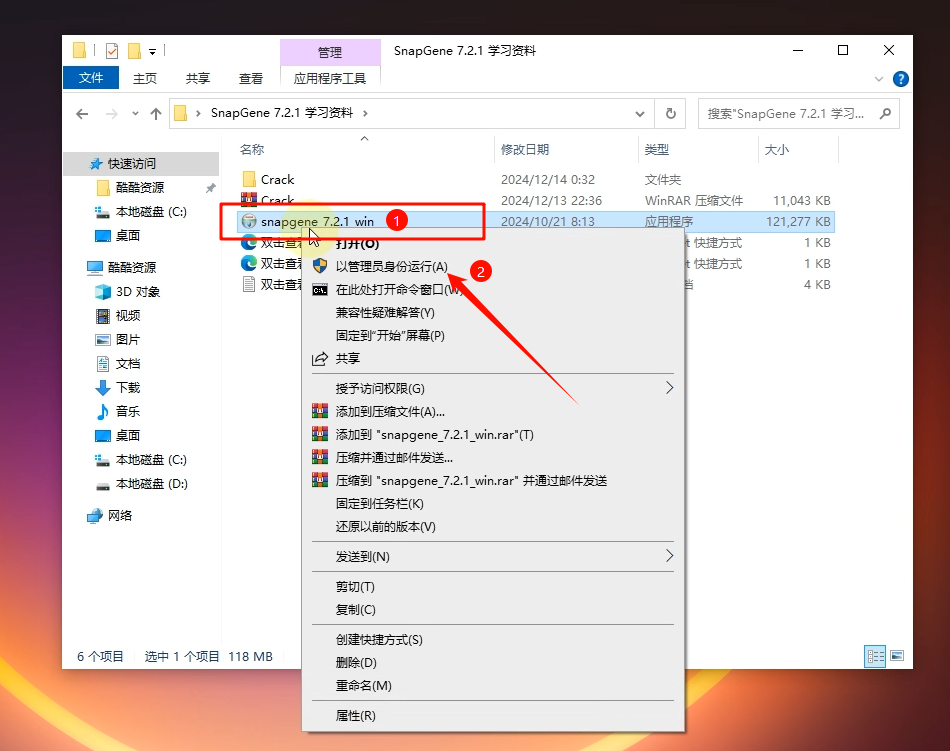This screenshot has width=950, height=751.
Task: Switch to large icons view
Action: (897, 657)
